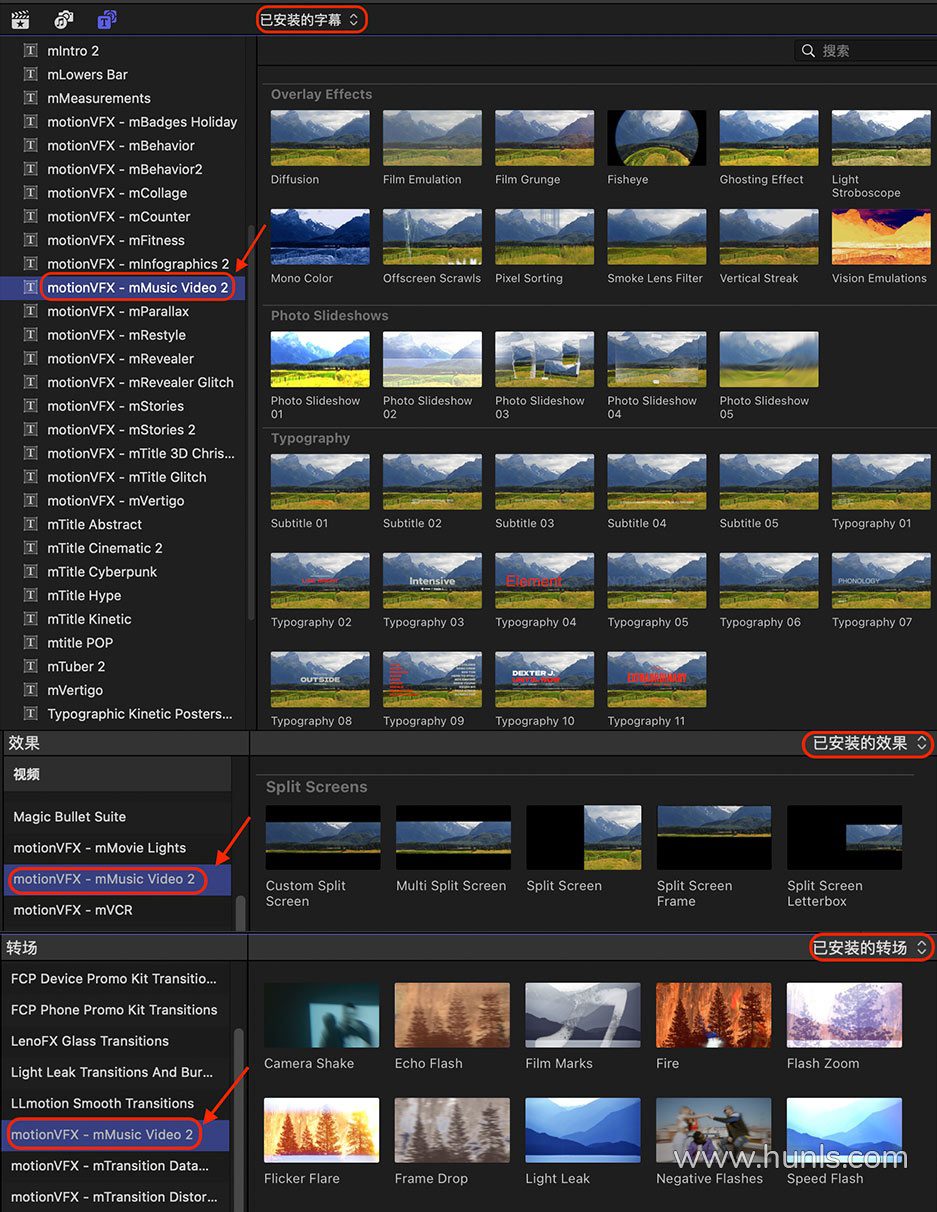Select the Split Screen Letterbox effect thumbnail
The width and height of the screenshot is (937, 1212).
click(844, 837)
